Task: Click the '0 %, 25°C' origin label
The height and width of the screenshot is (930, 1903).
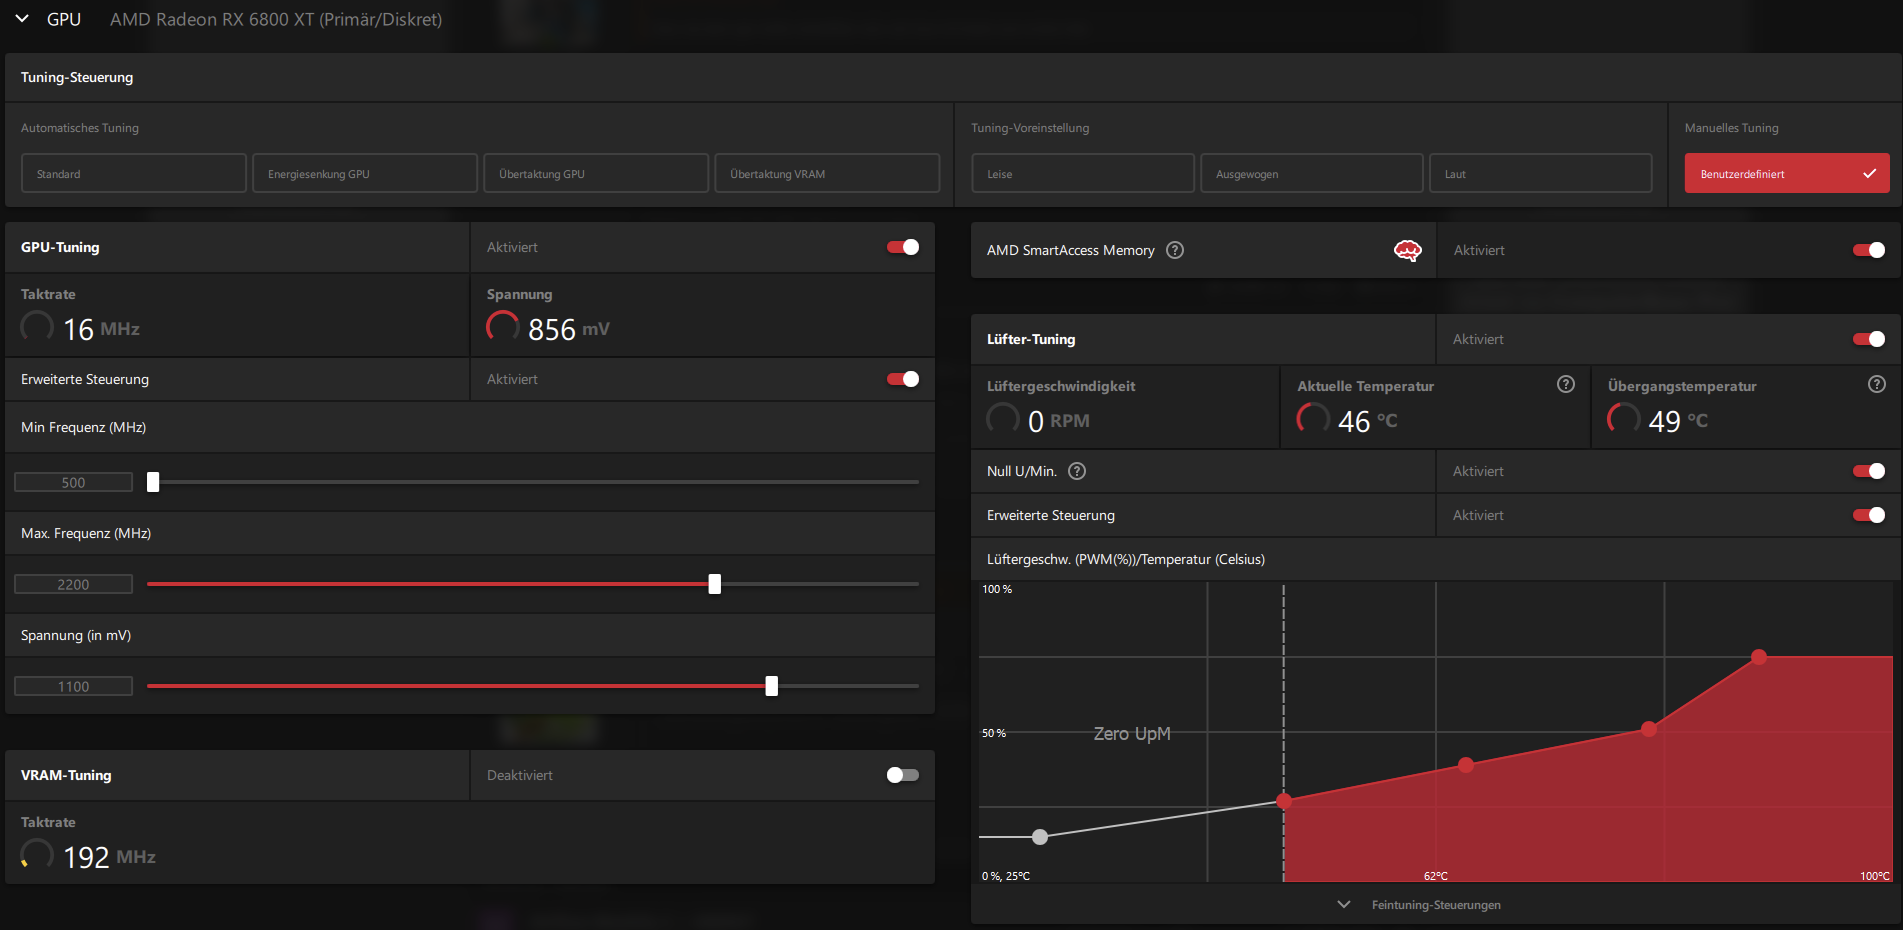Action: coord(1006,876)
